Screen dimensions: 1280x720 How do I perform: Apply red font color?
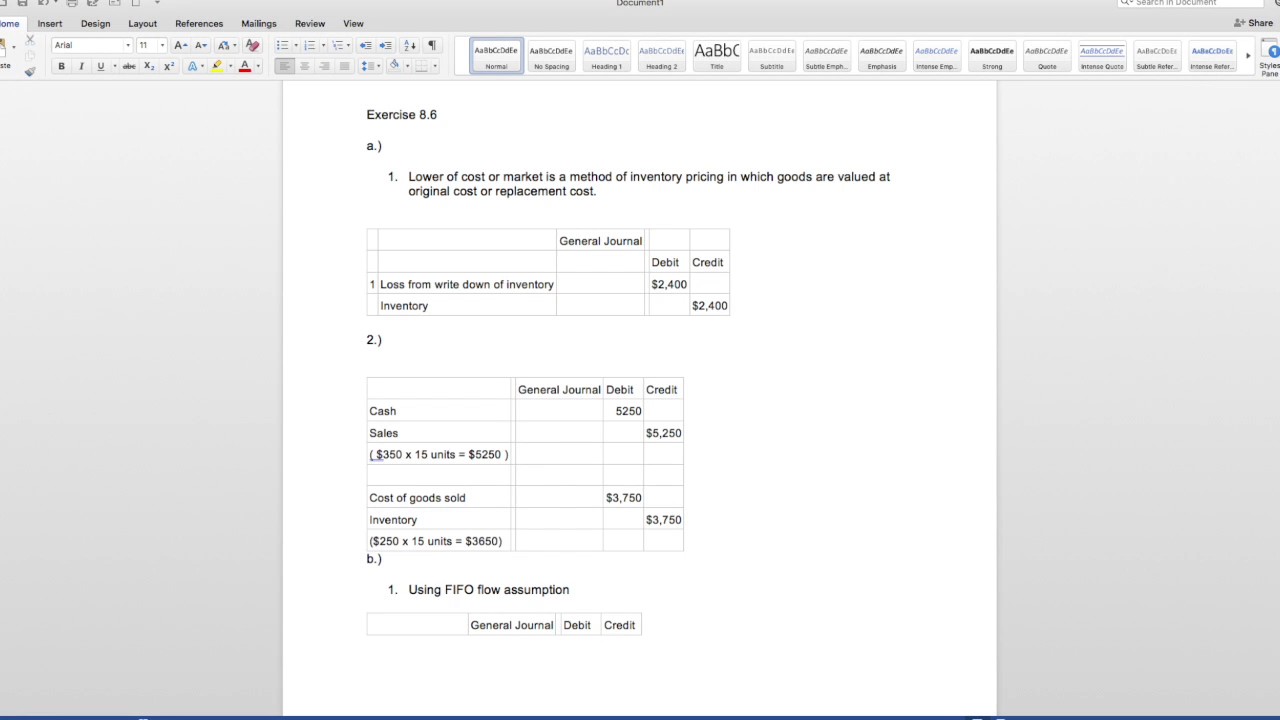click(244, 66)
